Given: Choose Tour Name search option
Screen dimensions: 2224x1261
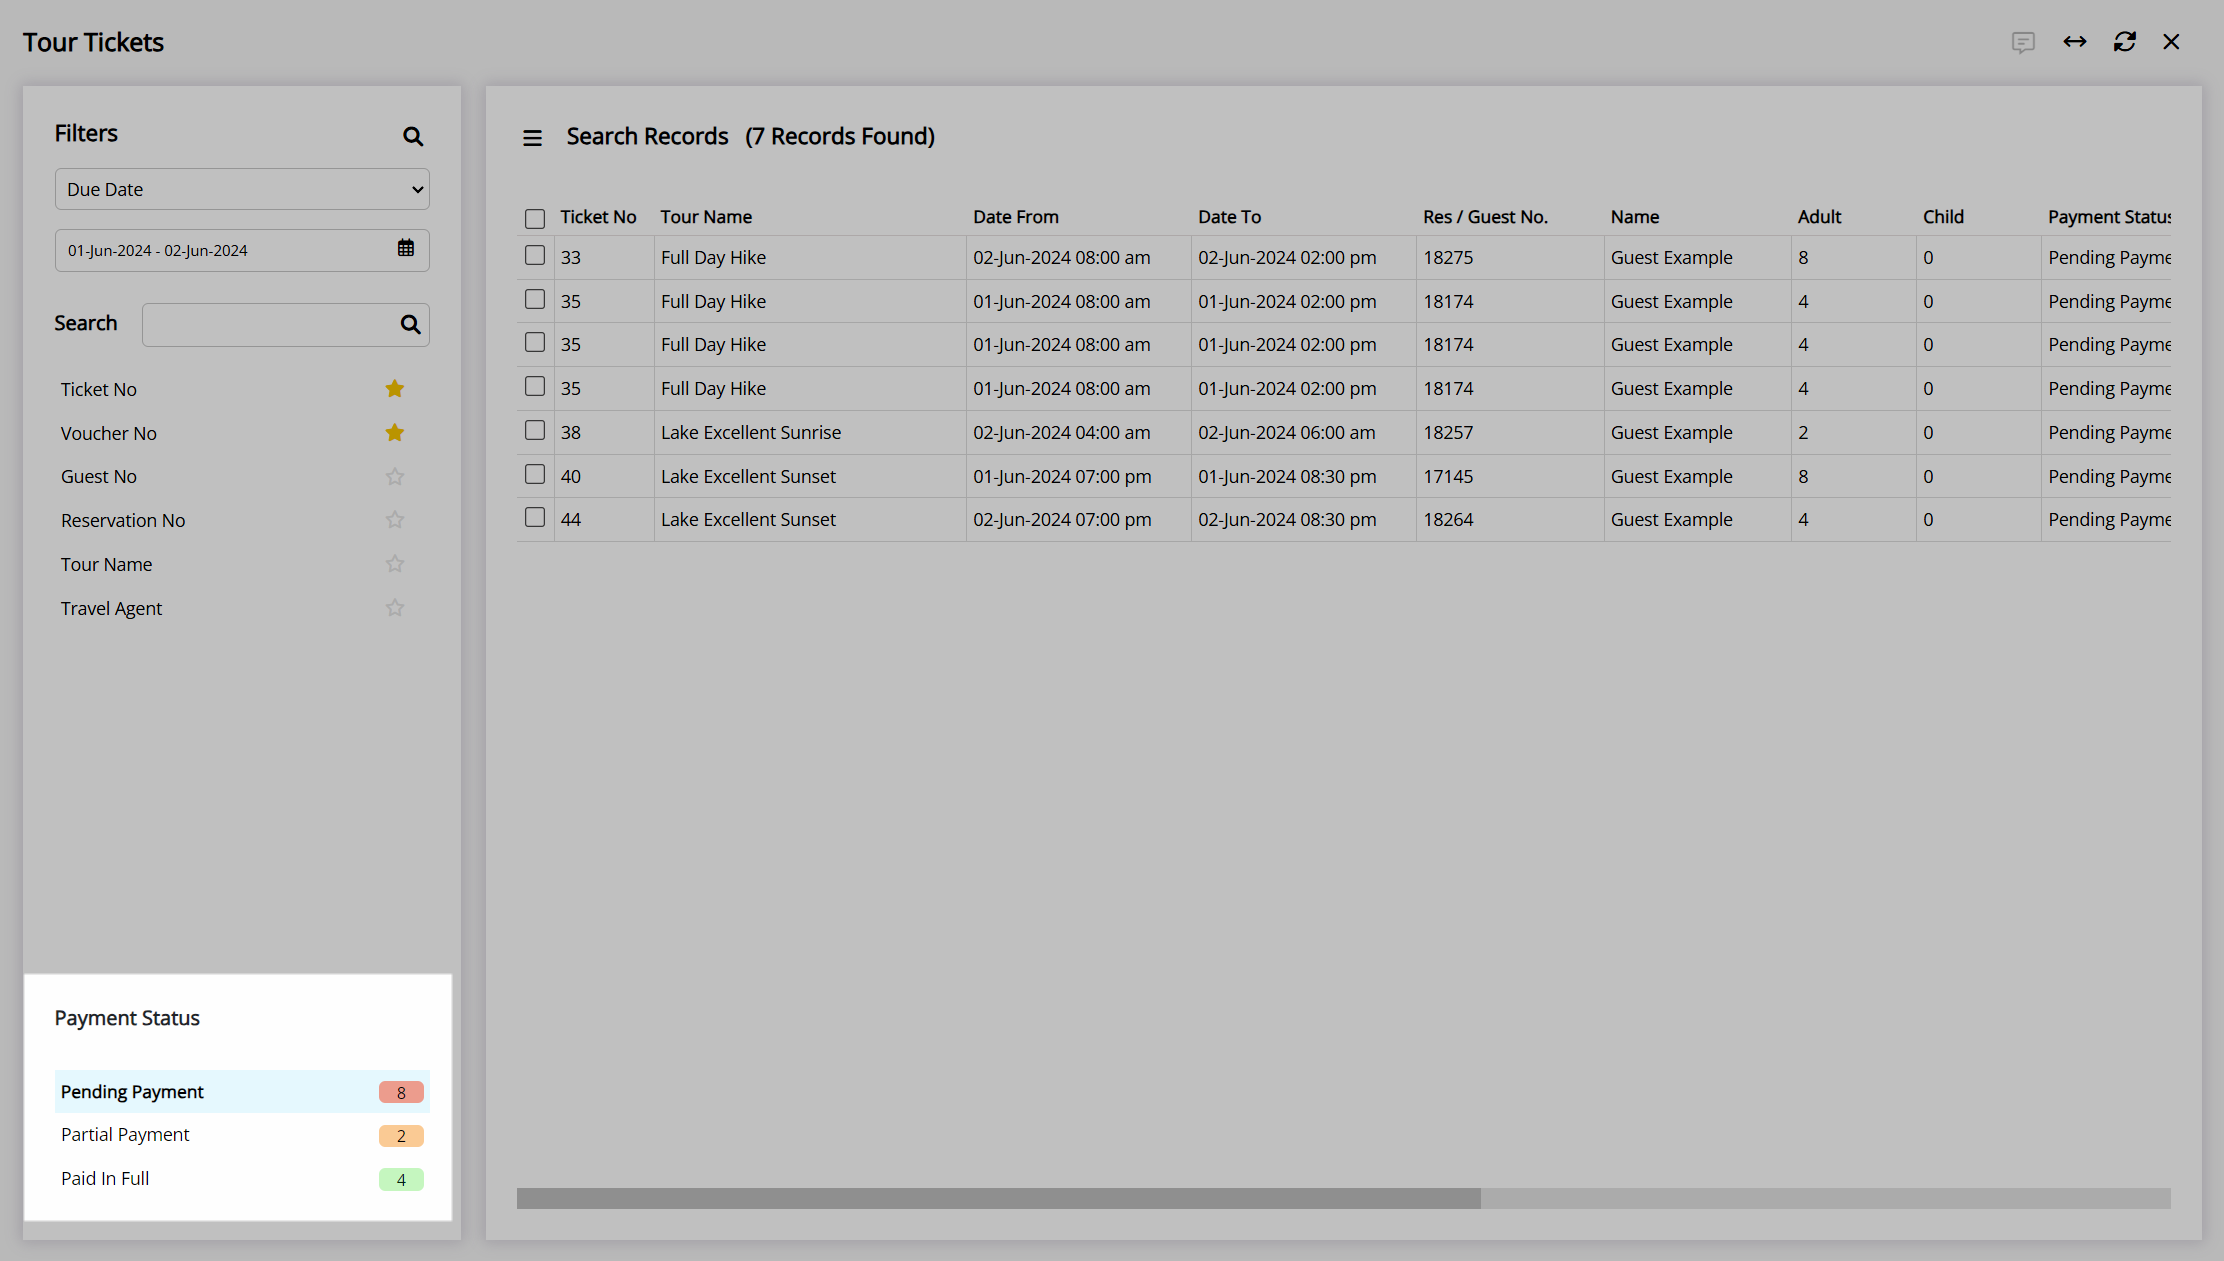Looking at the screenshot, I should [107, 564].
